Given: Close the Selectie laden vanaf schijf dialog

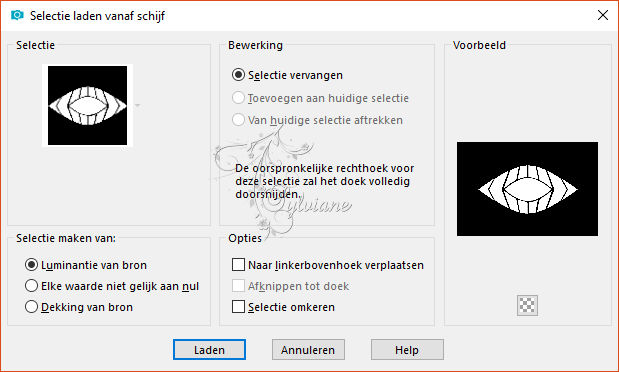Looking at the screenshot, I should (603, 15).
